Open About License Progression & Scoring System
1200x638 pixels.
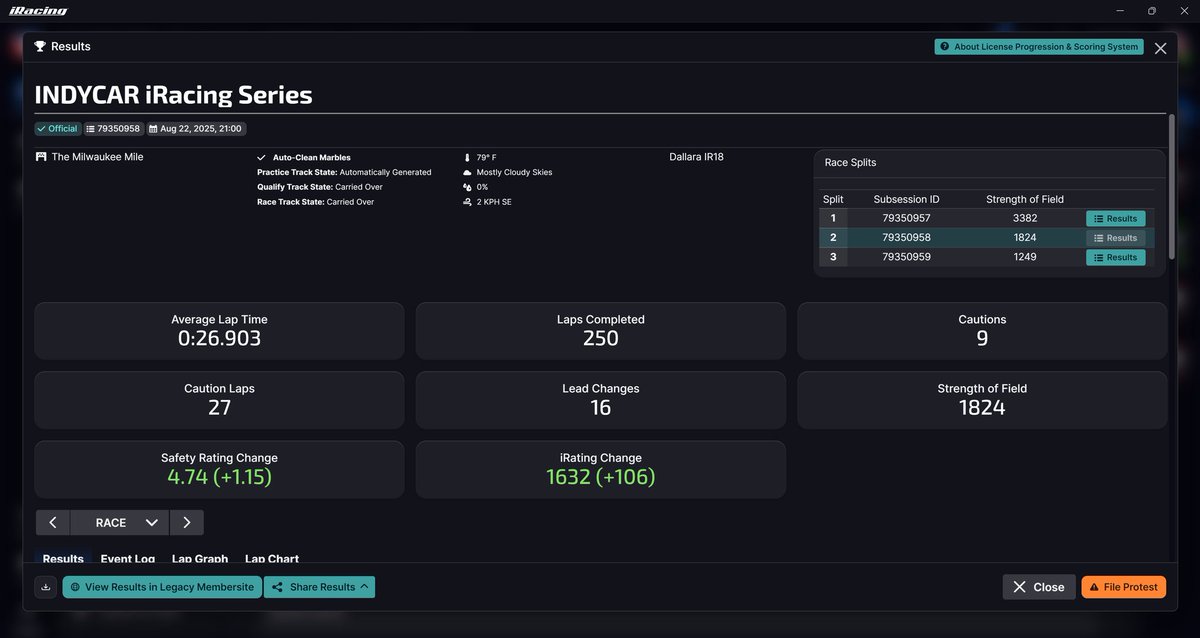[x=1040, y=47]
